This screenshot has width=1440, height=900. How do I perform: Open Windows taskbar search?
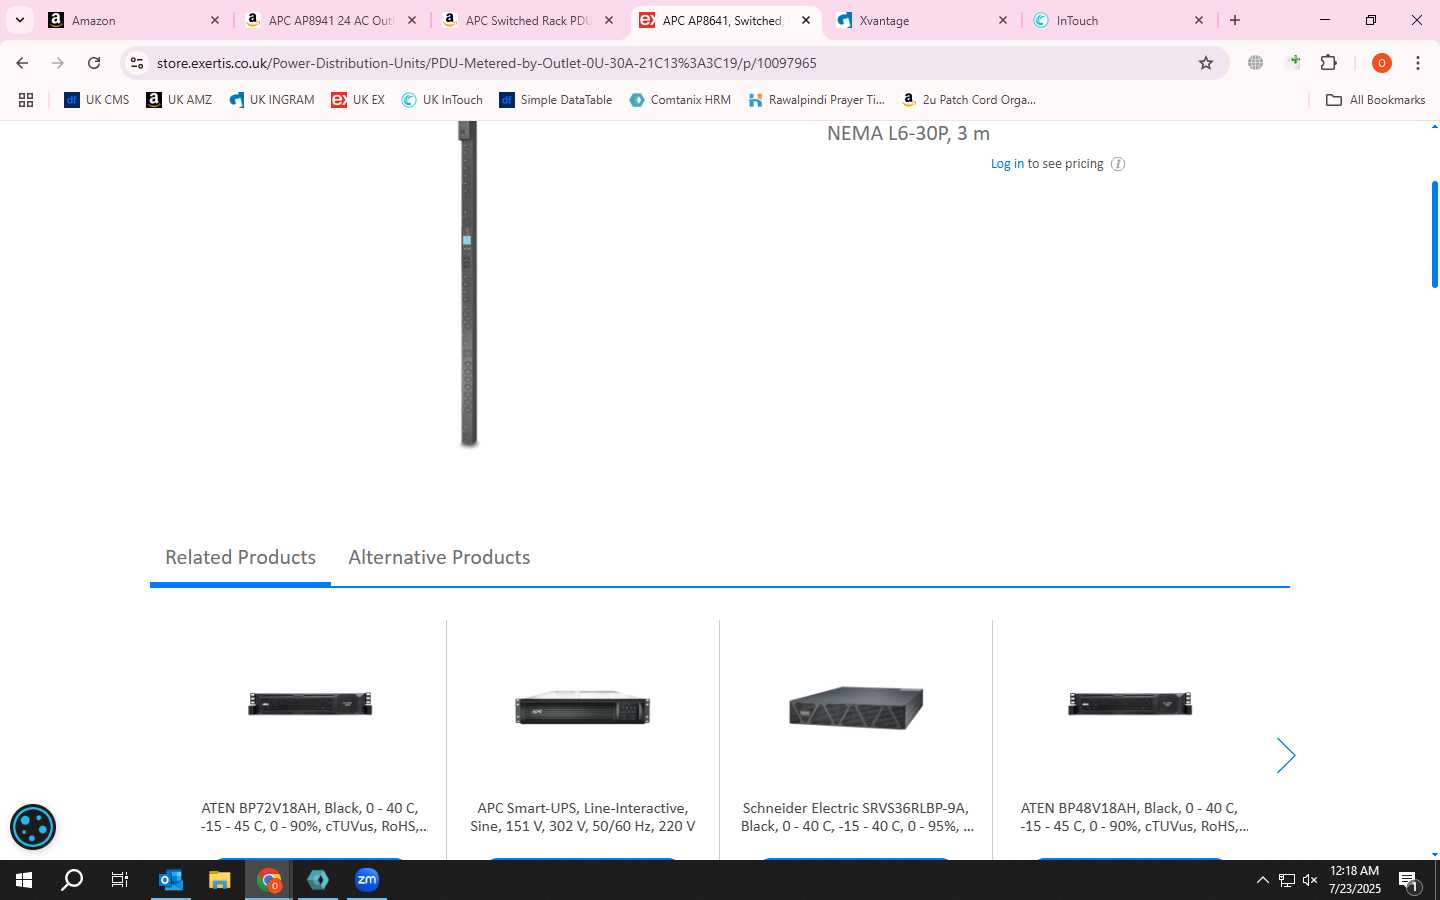click(x=72, y=880)
